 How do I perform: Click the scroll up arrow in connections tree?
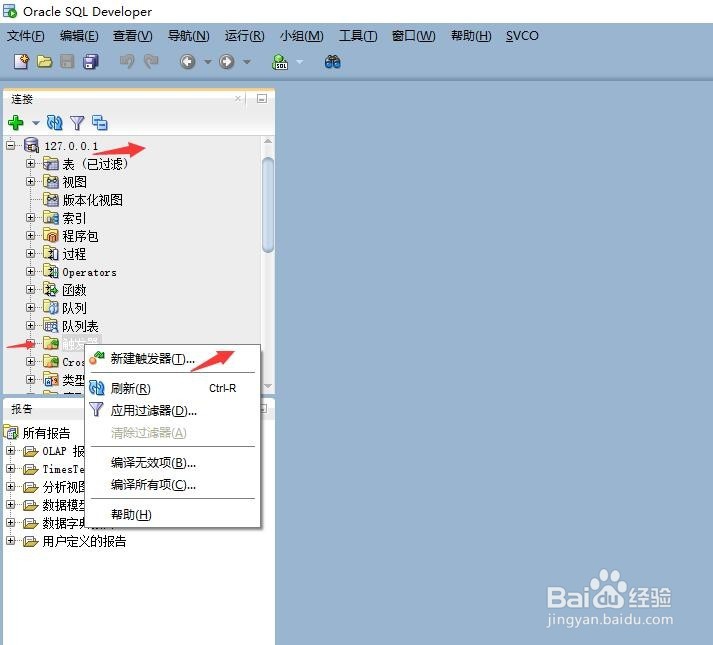(x=268, y=141)
